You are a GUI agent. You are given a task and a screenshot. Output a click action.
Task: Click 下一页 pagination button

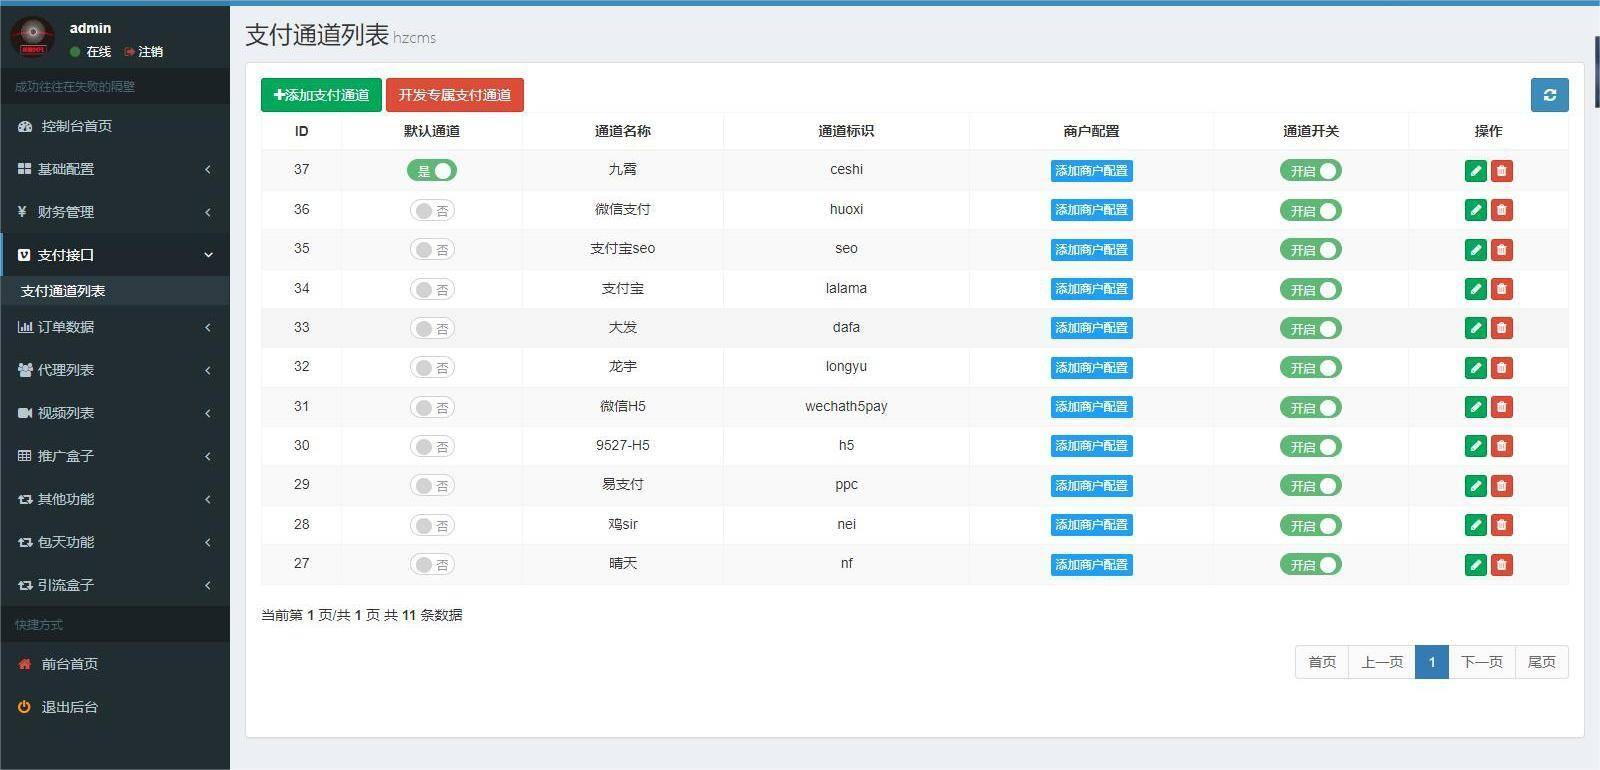1482,662
